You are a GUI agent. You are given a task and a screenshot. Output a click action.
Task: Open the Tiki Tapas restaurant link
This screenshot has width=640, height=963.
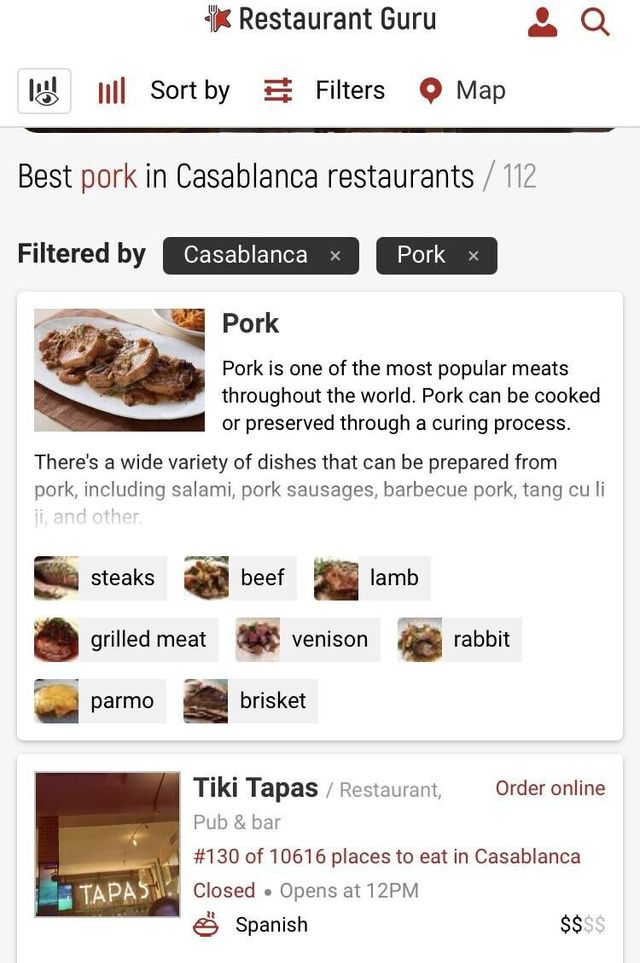coord(255,788)
